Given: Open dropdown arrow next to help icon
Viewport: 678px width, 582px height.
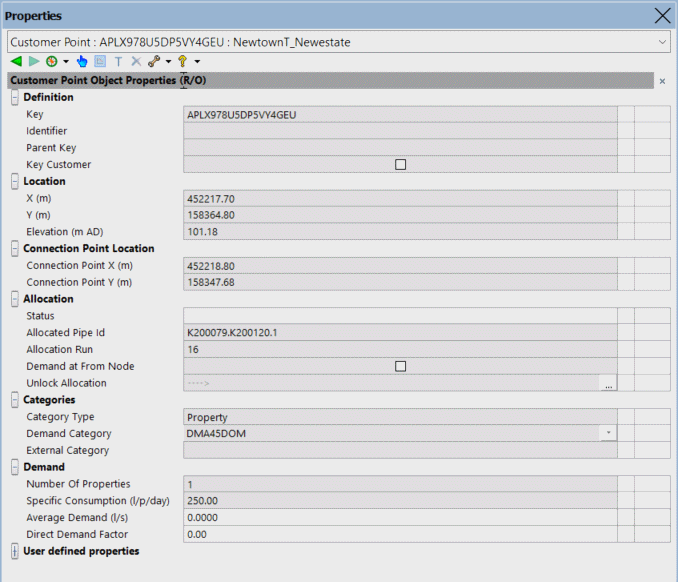Looking at the screenshot, I should click(x=197, y=61).
